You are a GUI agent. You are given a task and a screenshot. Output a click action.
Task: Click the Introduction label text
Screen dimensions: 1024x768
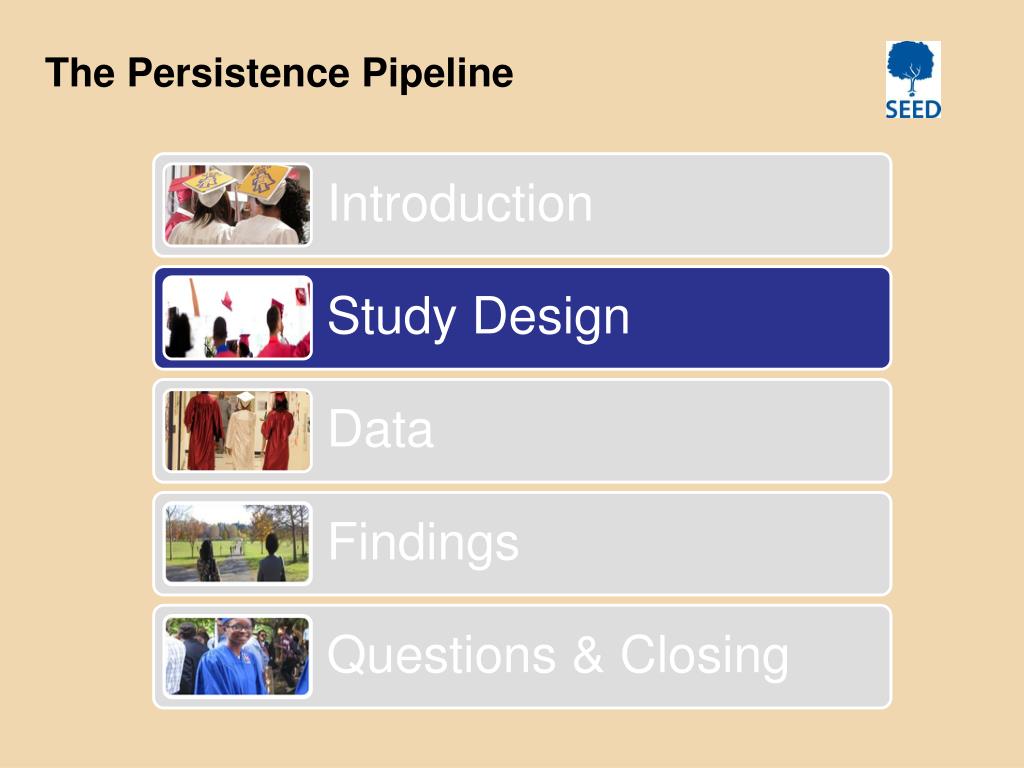coord(460,203)
